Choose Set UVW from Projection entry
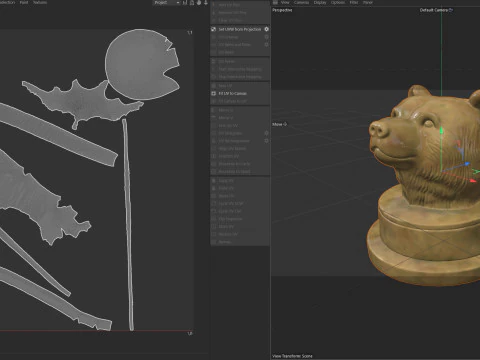Screen dimensions: 480x360 240,29
